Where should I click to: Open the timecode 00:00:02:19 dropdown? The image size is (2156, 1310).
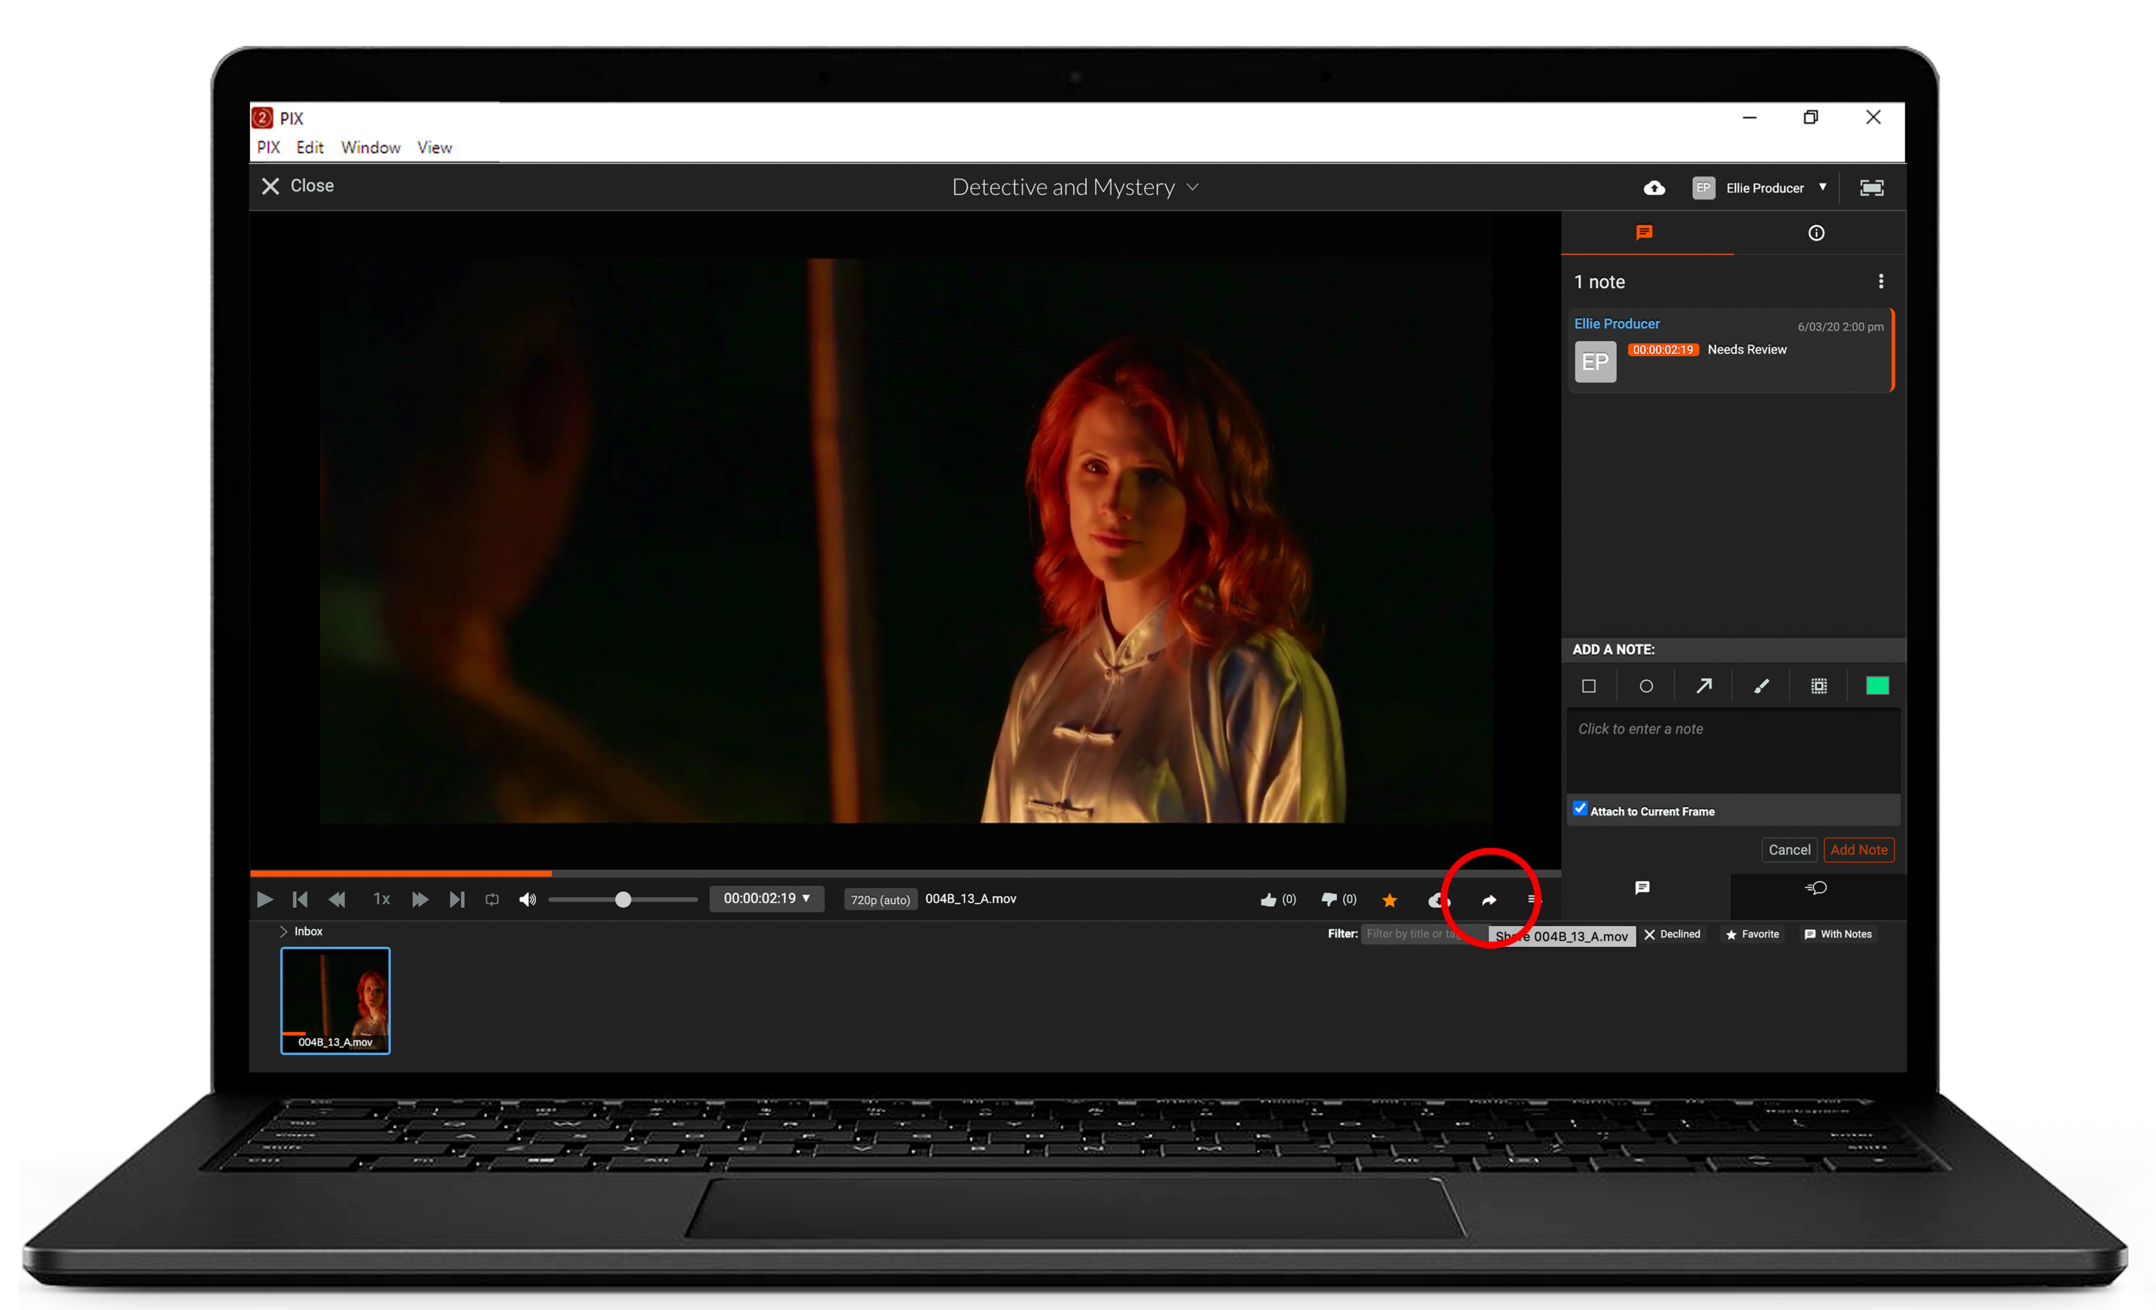tap(766, 899)
